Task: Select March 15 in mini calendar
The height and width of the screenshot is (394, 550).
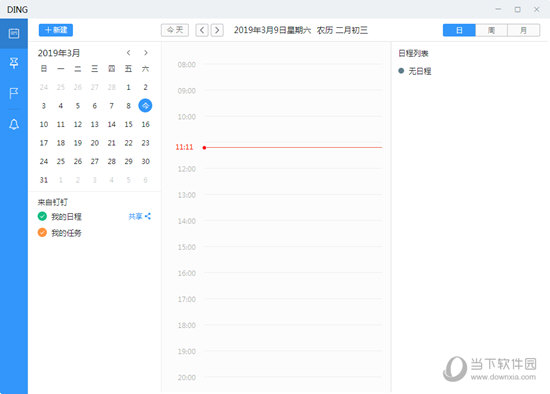Action: pos(128,124)
